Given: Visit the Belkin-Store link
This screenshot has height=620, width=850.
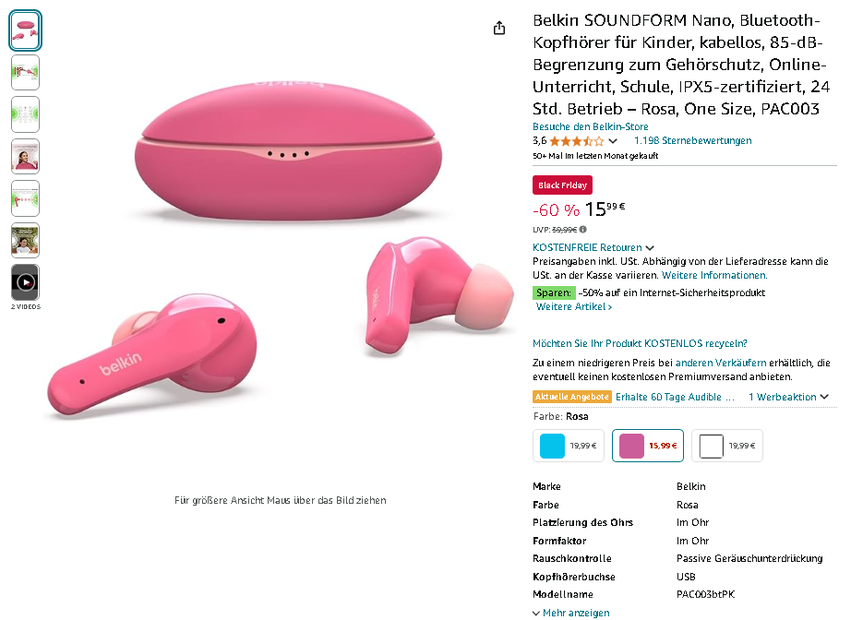Looking at the screenshot, I should (590, 127).
